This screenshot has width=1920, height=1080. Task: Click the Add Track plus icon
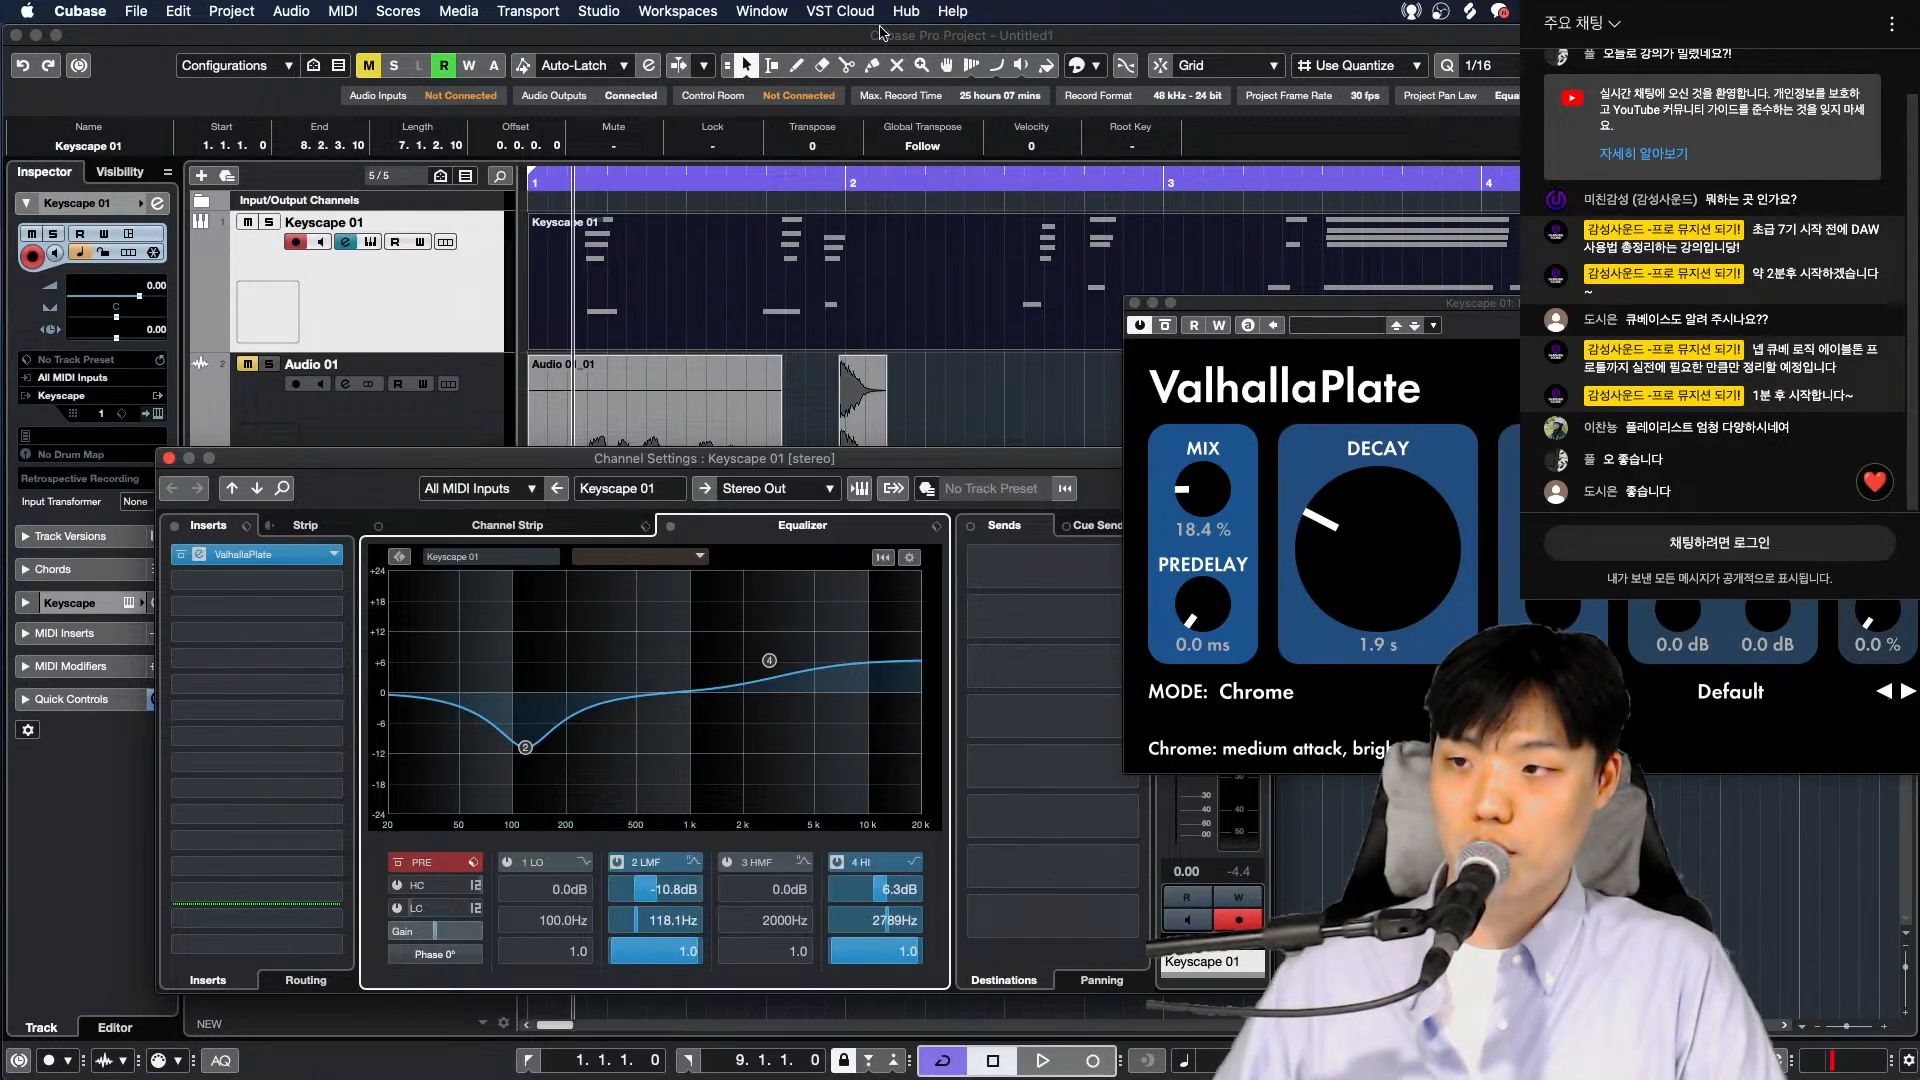201,175
